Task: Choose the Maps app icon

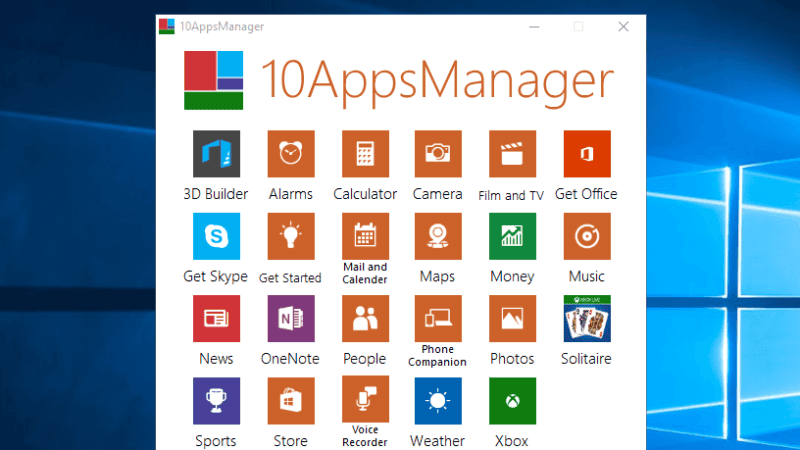Action: [438, 236]
